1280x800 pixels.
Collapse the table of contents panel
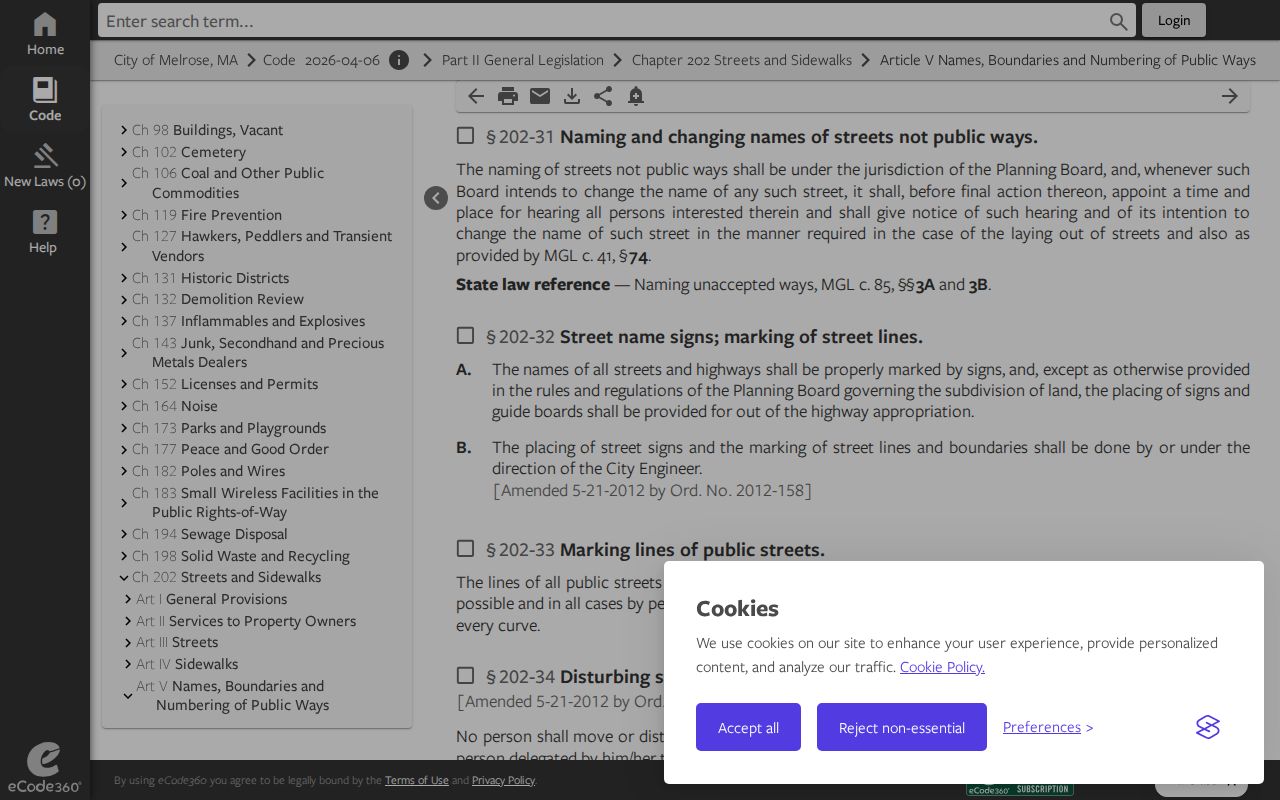click(x=436, y=198)
